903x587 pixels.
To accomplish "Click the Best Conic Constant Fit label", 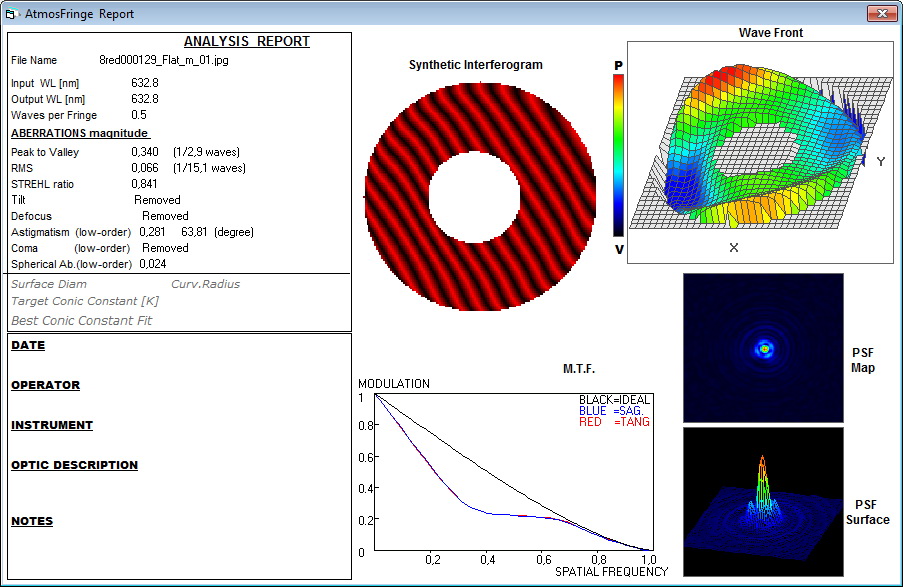I will tap(82, 321).
